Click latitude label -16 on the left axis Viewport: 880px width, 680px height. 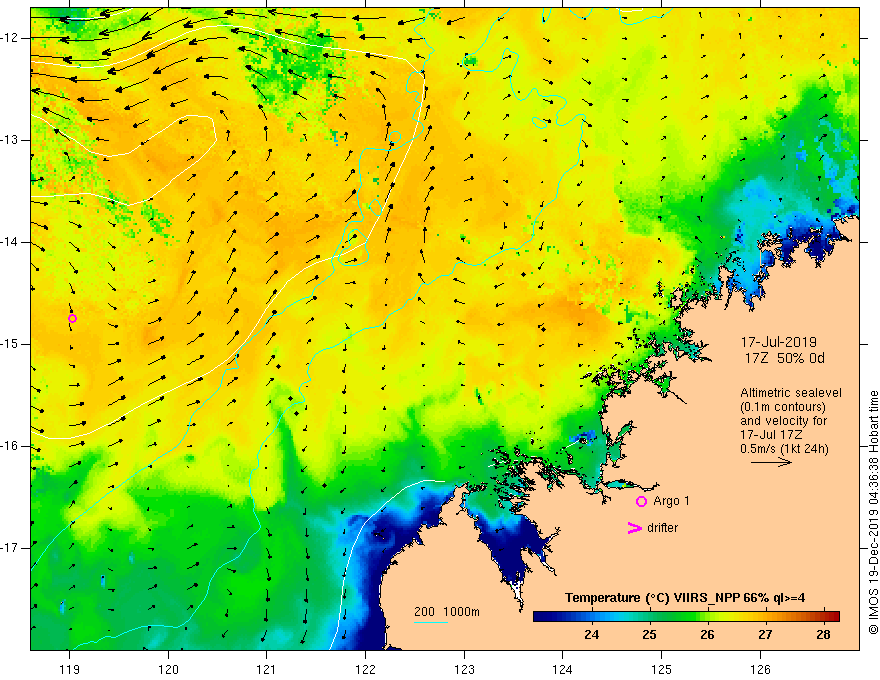[x=10, y=446]
